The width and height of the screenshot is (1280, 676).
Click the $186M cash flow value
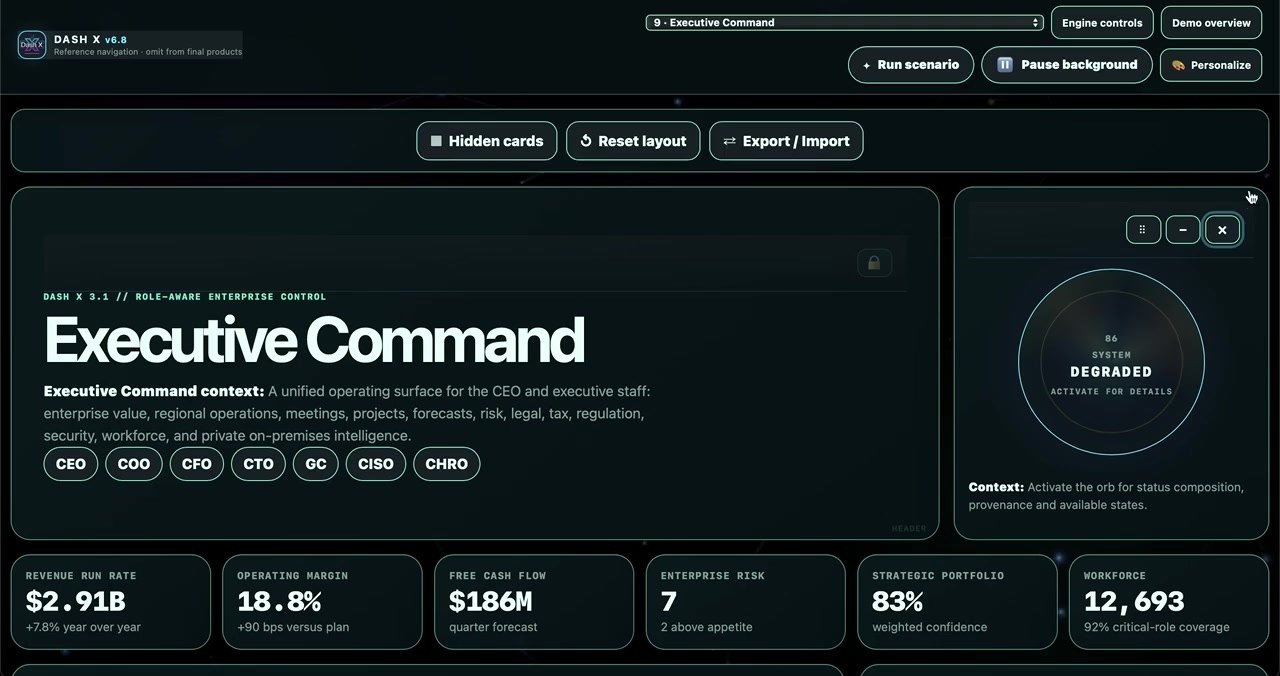(490, 601)
